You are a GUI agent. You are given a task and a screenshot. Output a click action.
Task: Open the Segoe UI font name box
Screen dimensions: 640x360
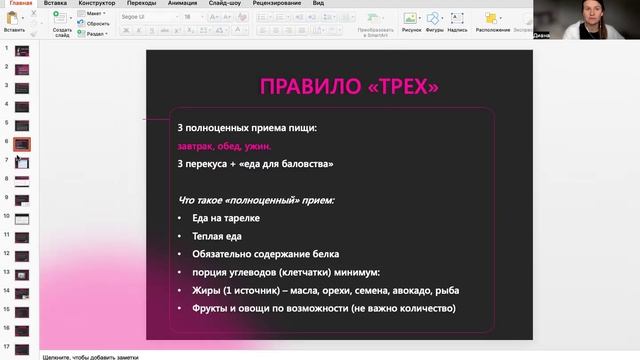coord(150,17)
